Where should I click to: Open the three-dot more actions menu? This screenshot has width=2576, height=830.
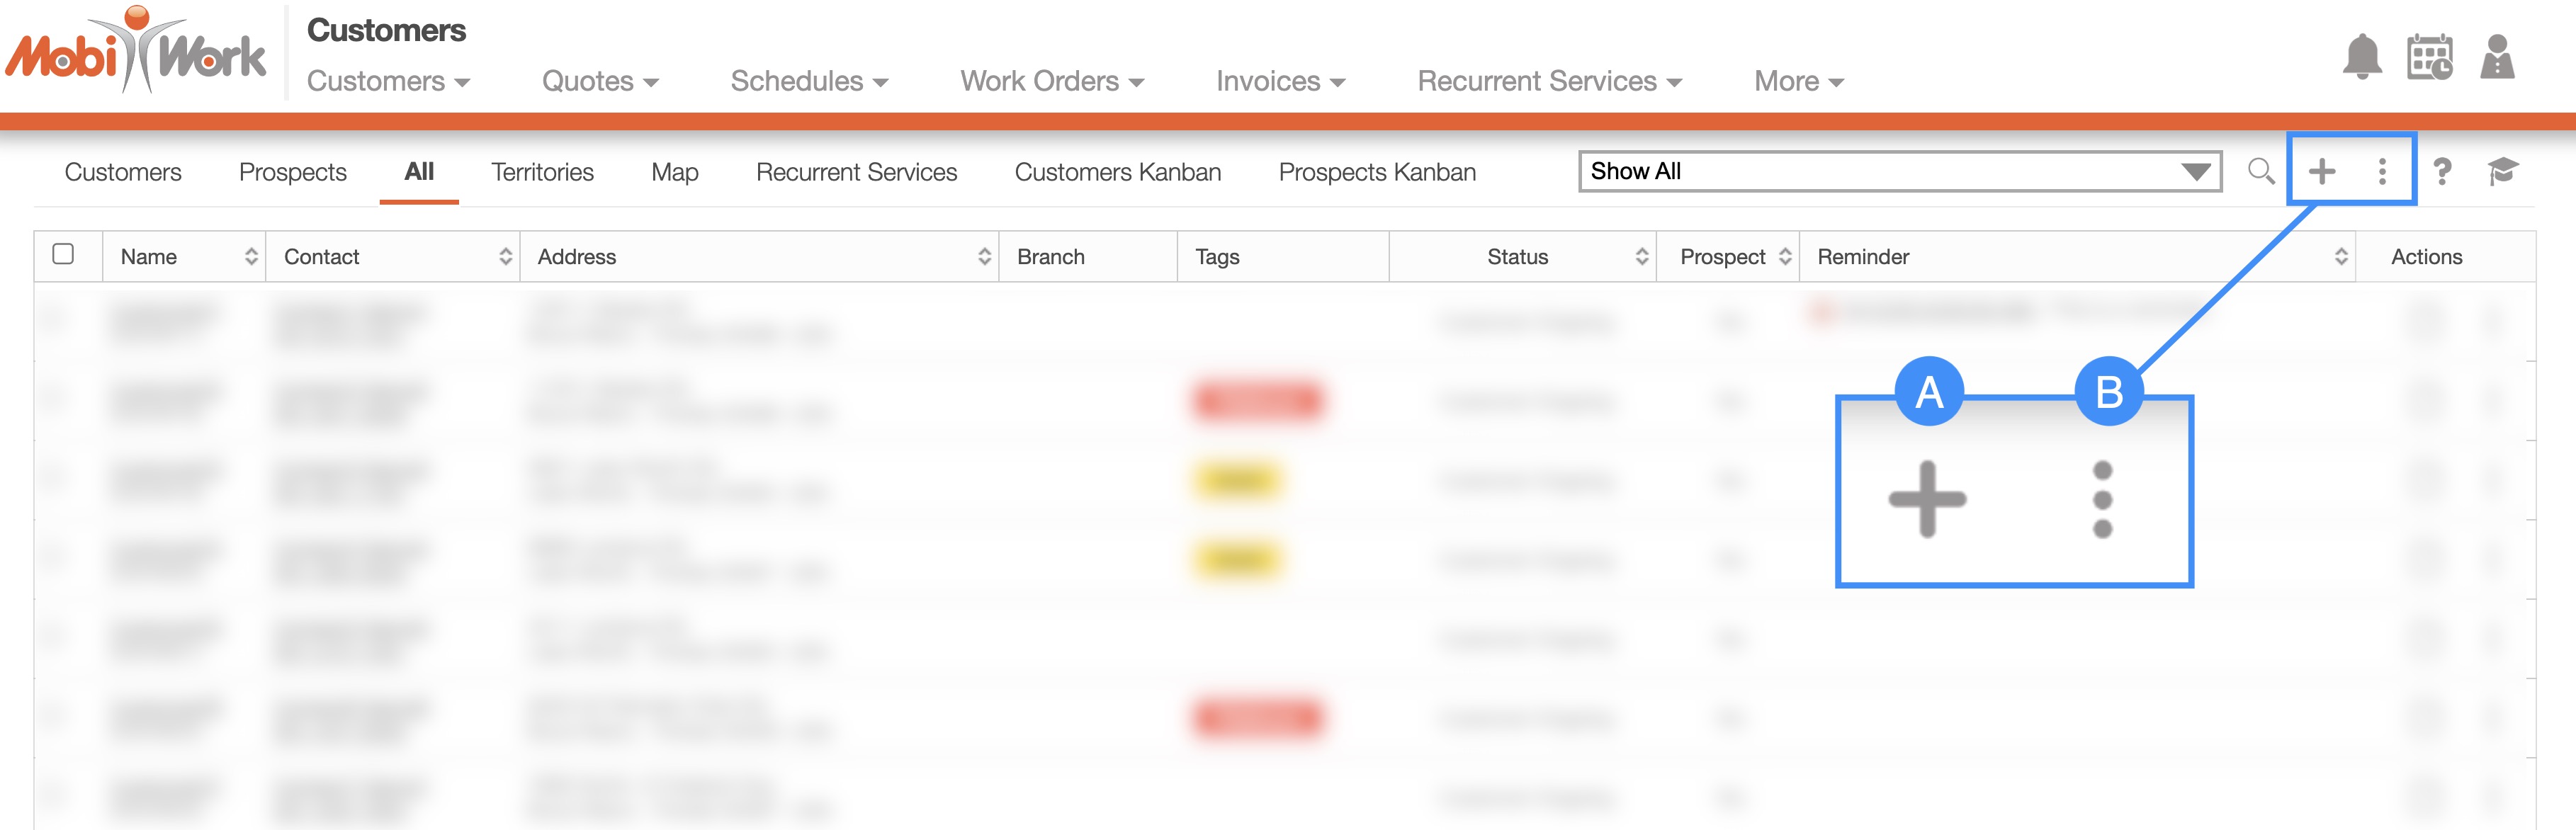click(x=2382, y=171)
